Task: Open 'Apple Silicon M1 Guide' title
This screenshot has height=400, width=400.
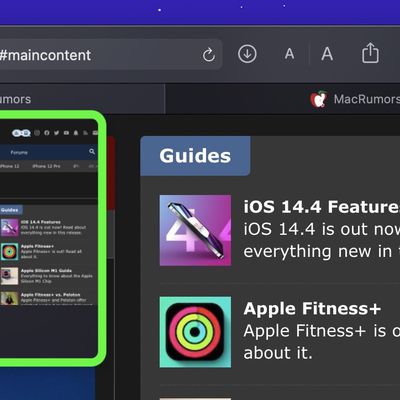Action: click(x=46, y=271)
